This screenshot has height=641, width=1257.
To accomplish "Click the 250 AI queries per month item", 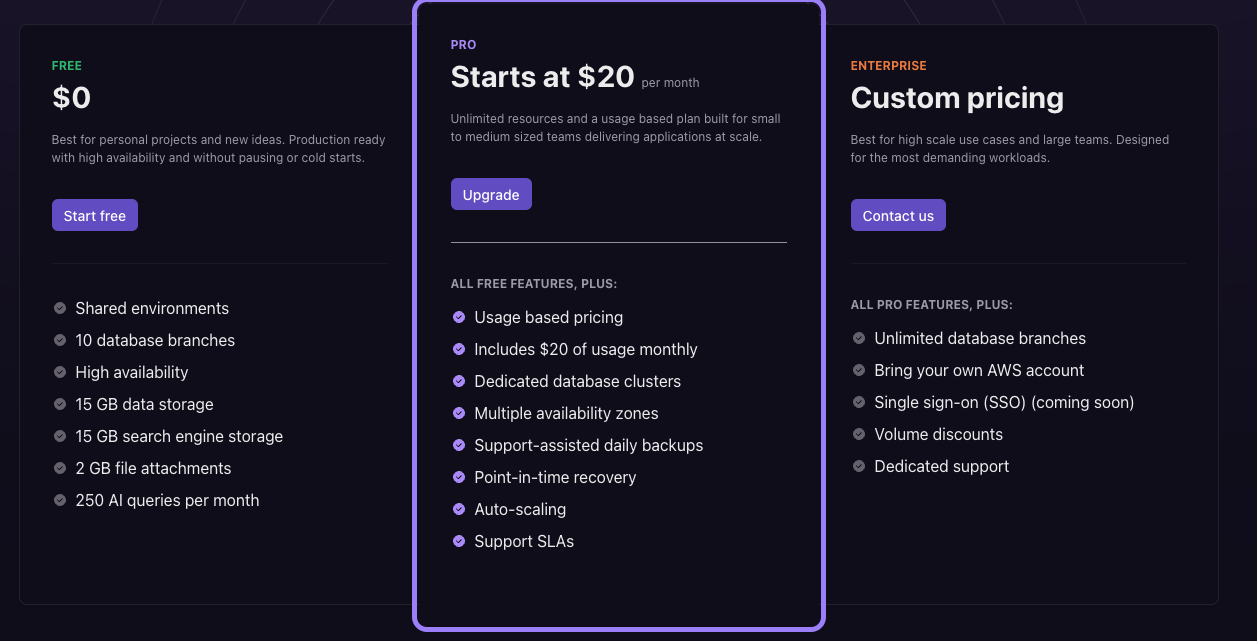I will [x=167, y=500].
